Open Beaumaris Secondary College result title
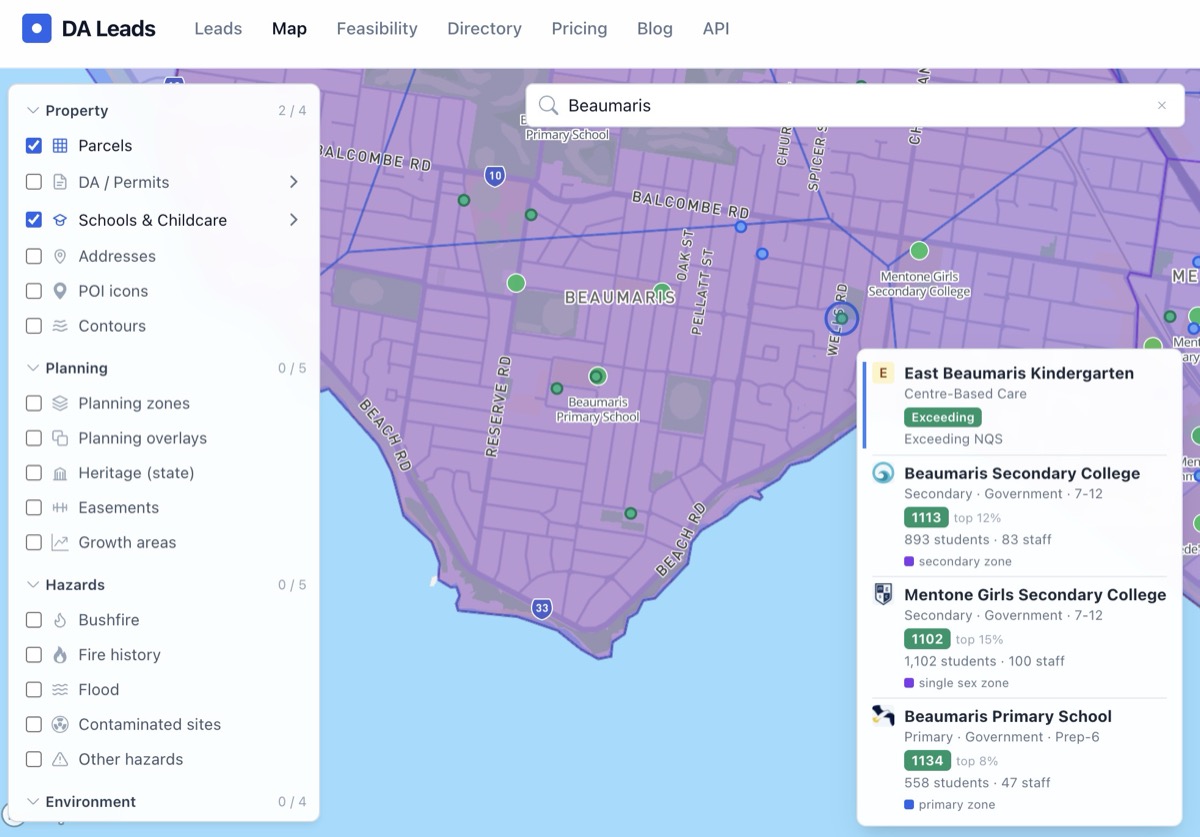Viewport: 1200px width, 837px height. (1022, 473)
